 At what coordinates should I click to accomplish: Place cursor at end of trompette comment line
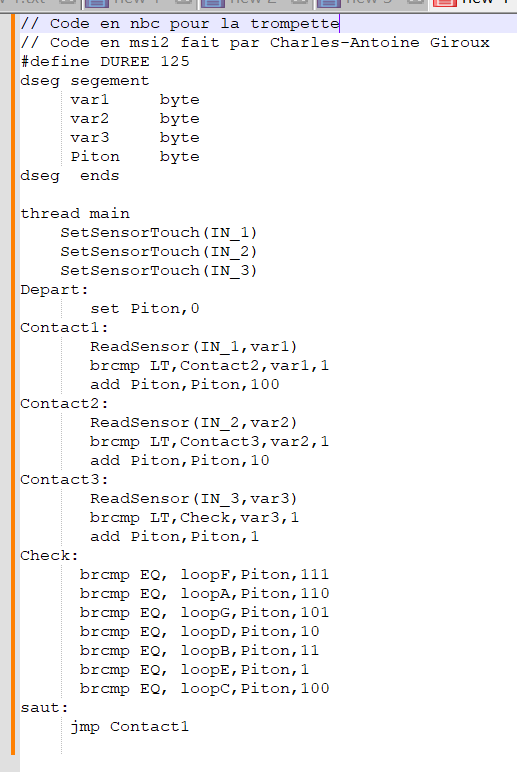pos(340,23)
